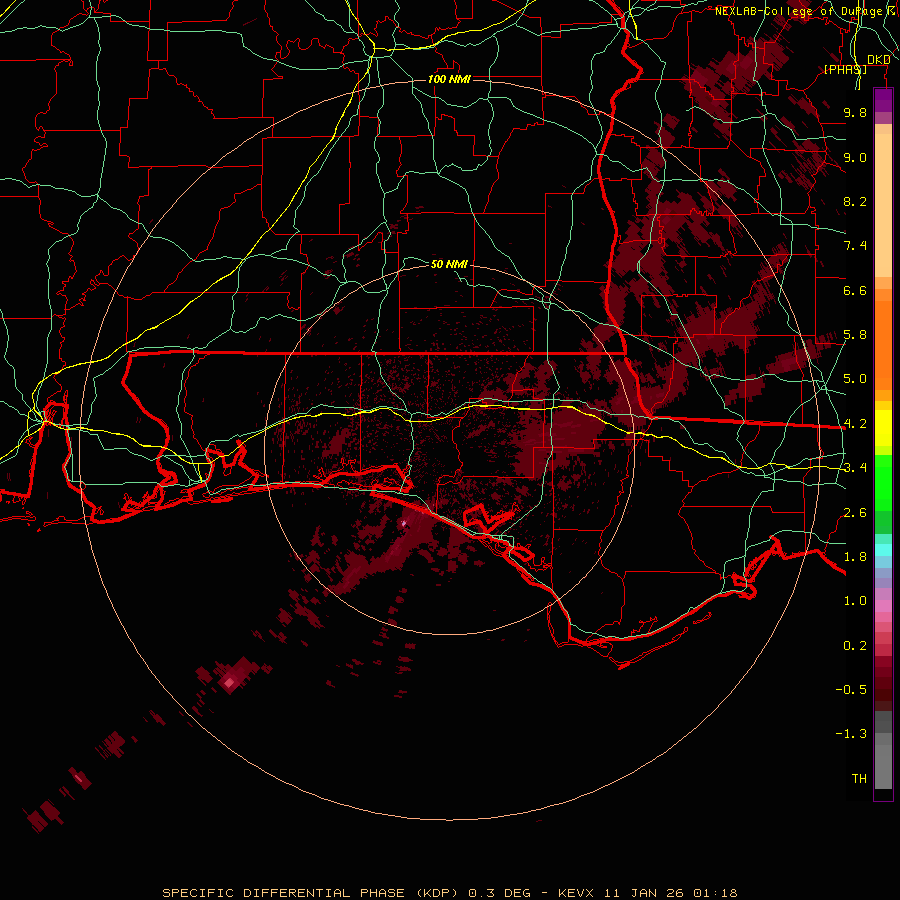Screen dimensions: 900x900
Task: Select the yellow segment of the color bar
Action: [x=883, y=428]
